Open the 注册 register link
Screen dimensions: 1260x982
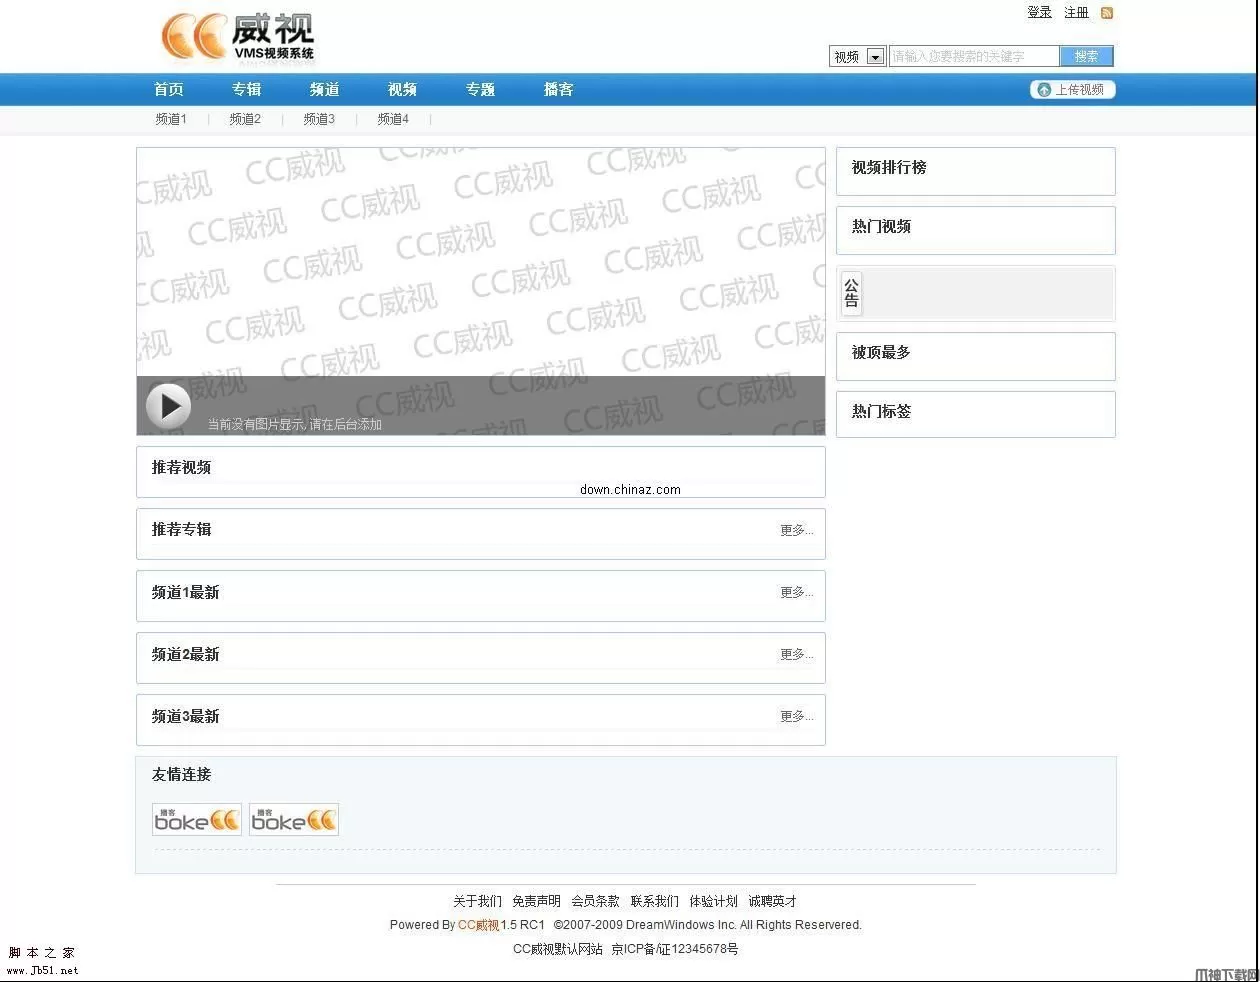[x=1076, y=12]
